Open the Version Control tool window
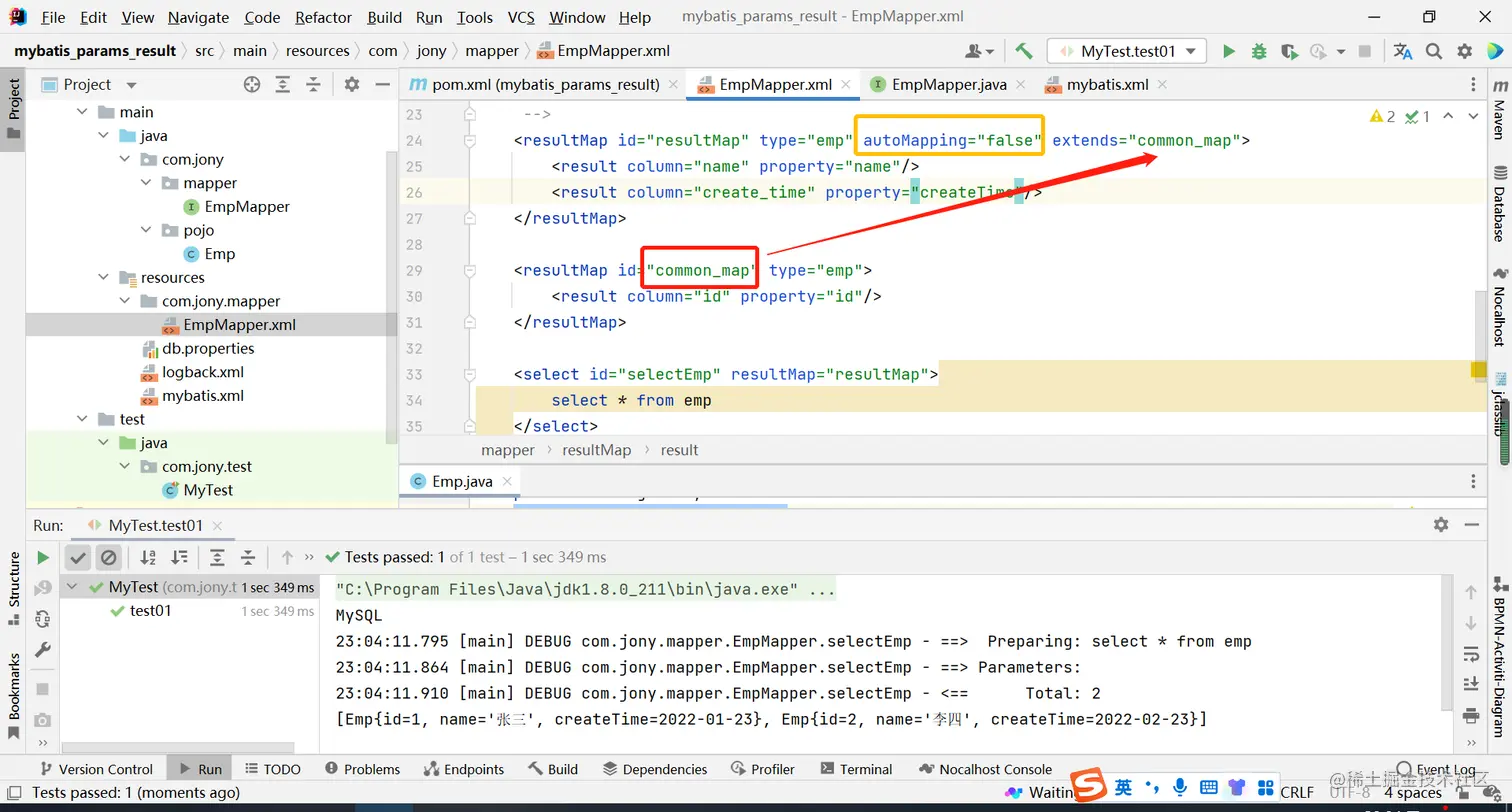 point(95,769)
